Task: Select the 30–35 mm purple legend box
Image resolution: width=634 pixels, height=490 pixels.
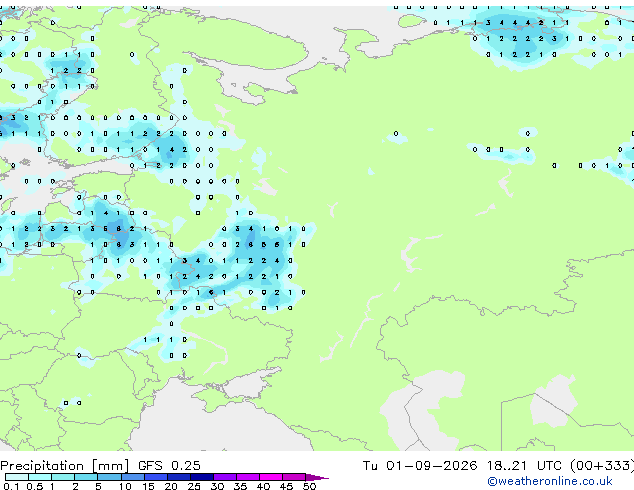Action: [224, 477]
